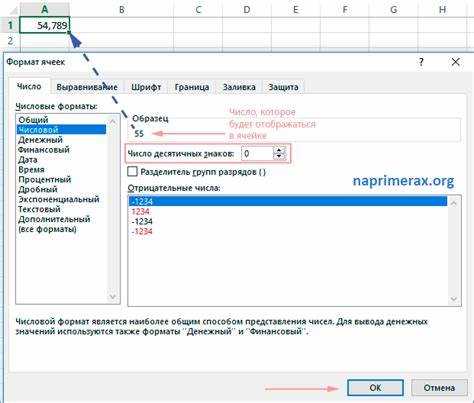
Task: Choose the Время format
Action: point(61,169)
